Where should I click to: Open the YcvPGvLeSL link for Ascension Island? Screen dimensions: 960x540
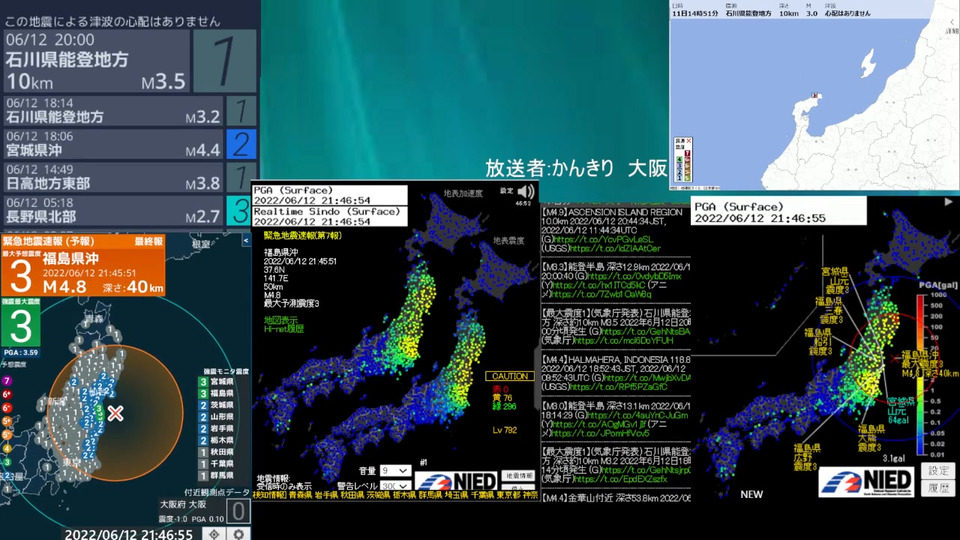point(603,239)
